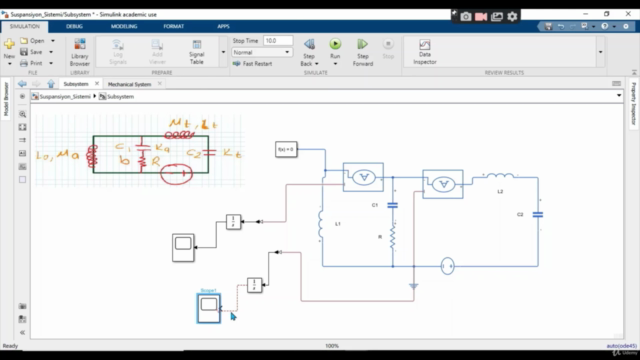640x360 pixels.
Task: Select the electrical reference ground block
Action: pyautogui.click(x=413, y=286)
